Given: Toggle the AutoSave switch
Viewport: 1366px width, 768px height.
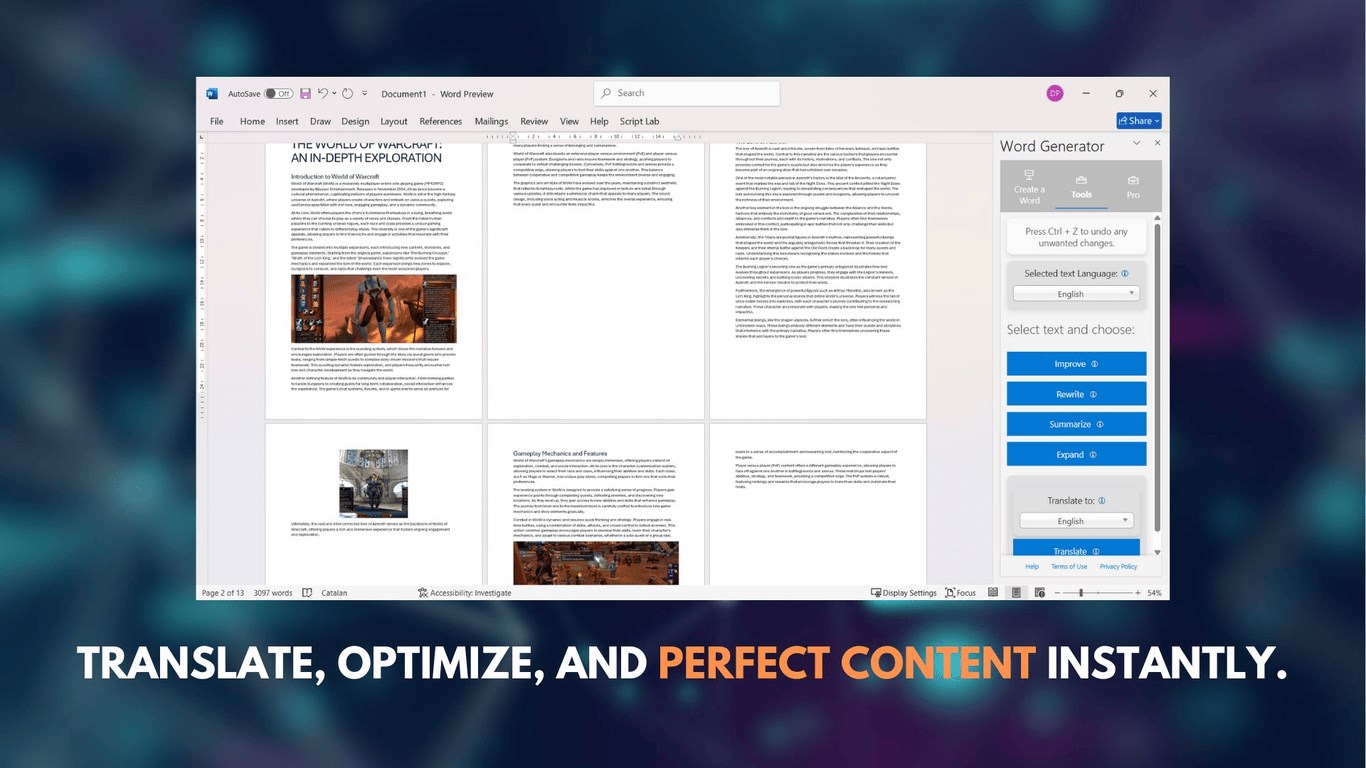Looking at the screenshot, I should pos(278,94).
